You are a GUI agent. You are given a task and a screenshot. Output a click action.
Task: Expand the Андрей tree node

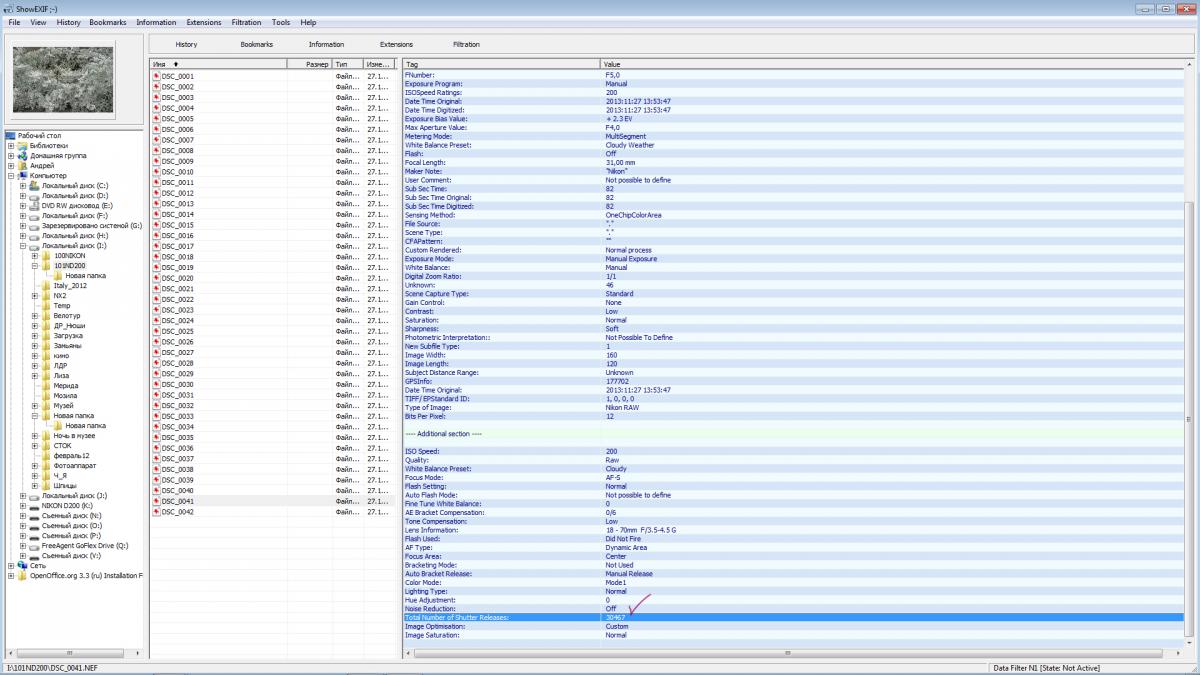pos(11,165)
